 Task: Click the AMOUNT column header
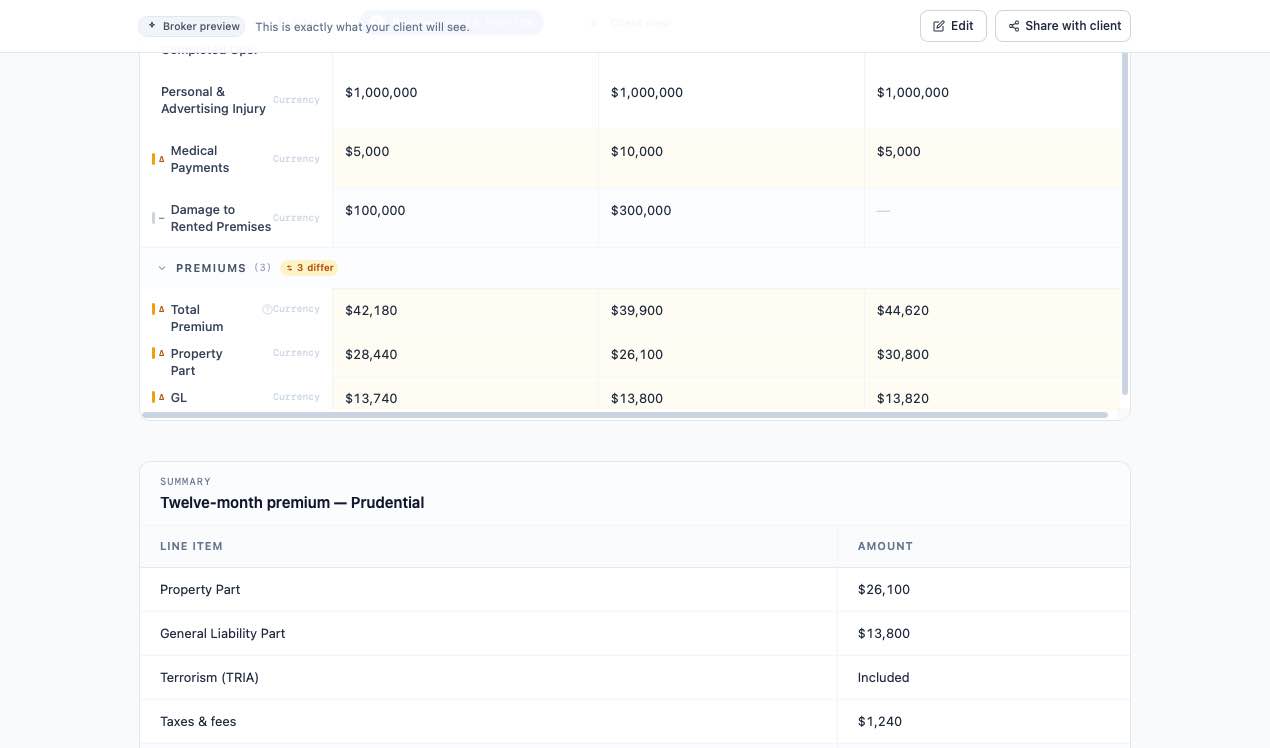click(885, 546)
